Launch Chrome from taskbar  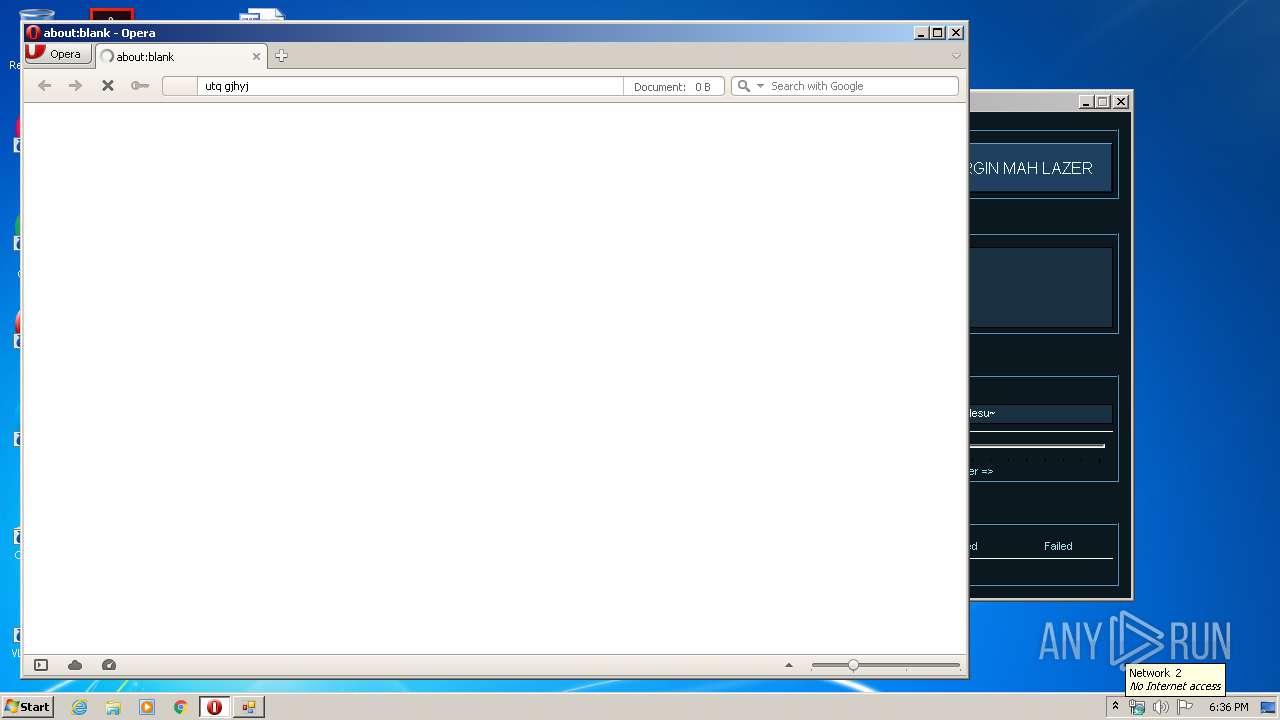[x=181, y=707]
